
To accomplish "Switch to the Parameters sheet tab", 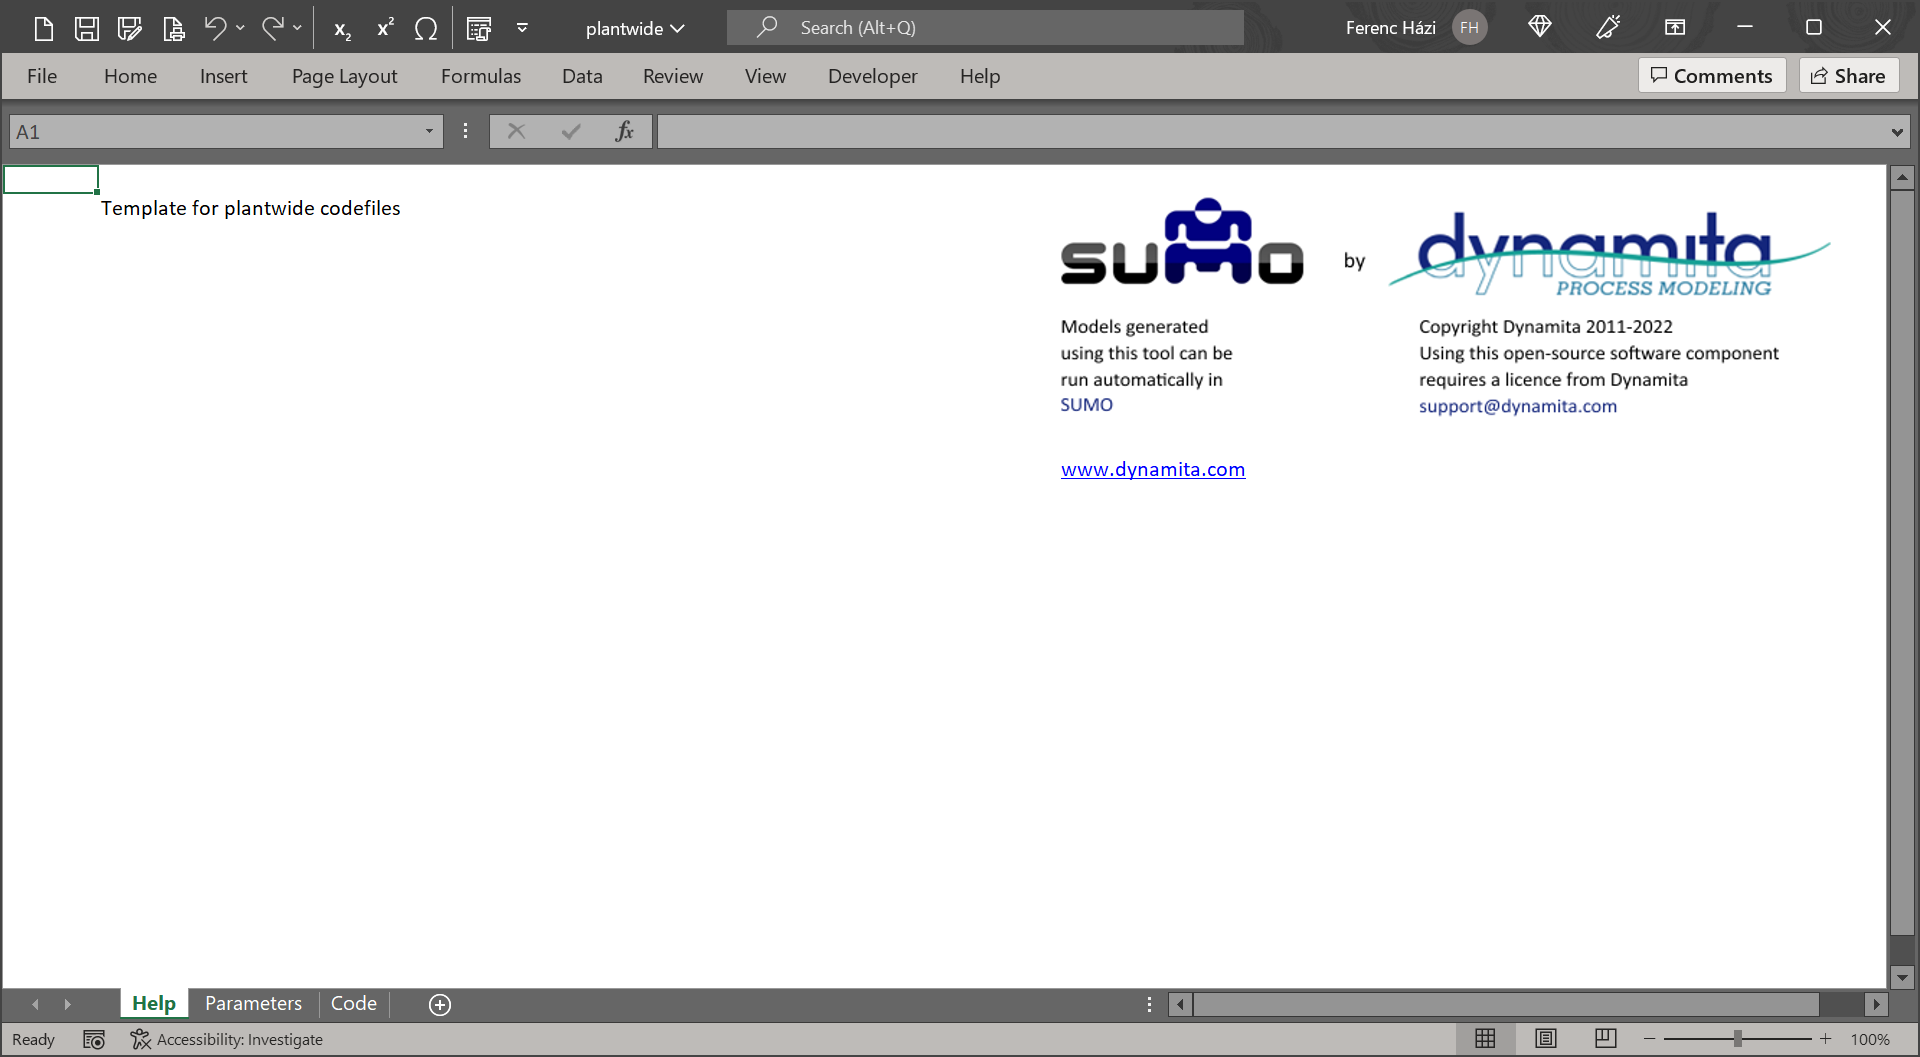I will tap(253, 1003).
